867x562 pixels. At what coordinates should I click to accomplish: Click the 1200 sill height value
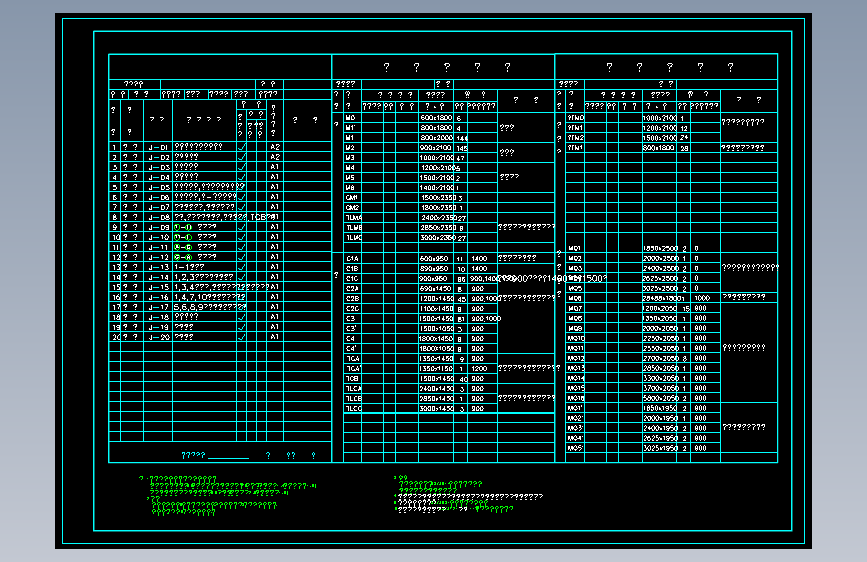point(479,368)
